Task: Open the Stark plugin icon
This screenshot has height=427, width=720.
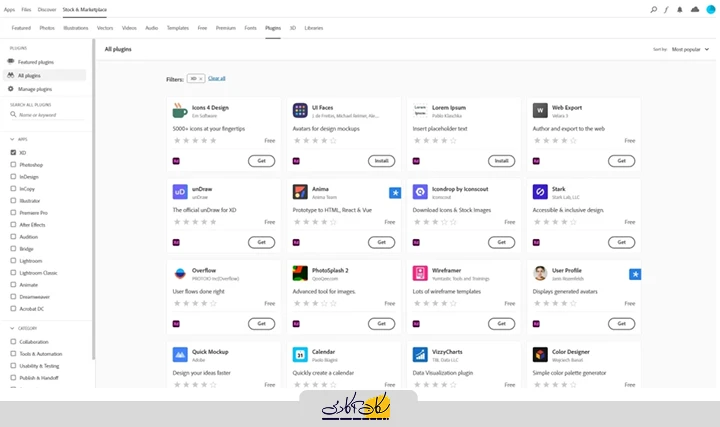Action: point(540,192)
